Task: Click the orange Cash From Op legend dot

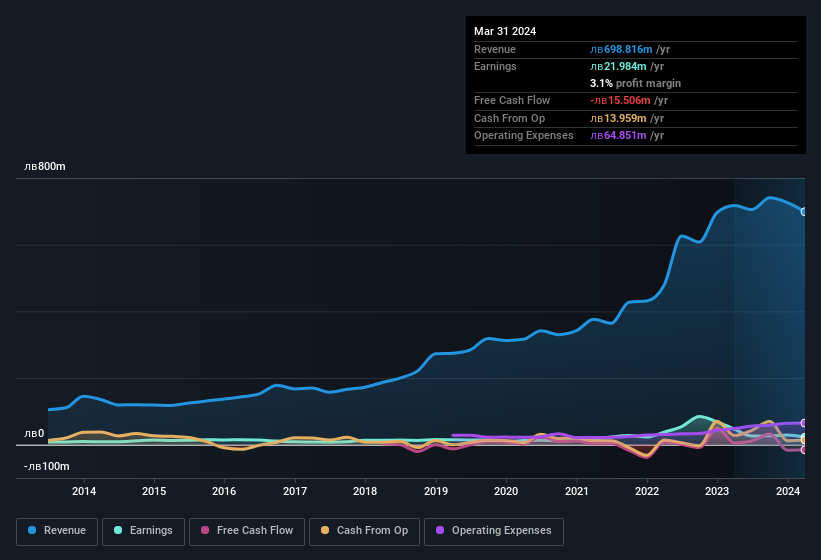Action: [326, 530]
